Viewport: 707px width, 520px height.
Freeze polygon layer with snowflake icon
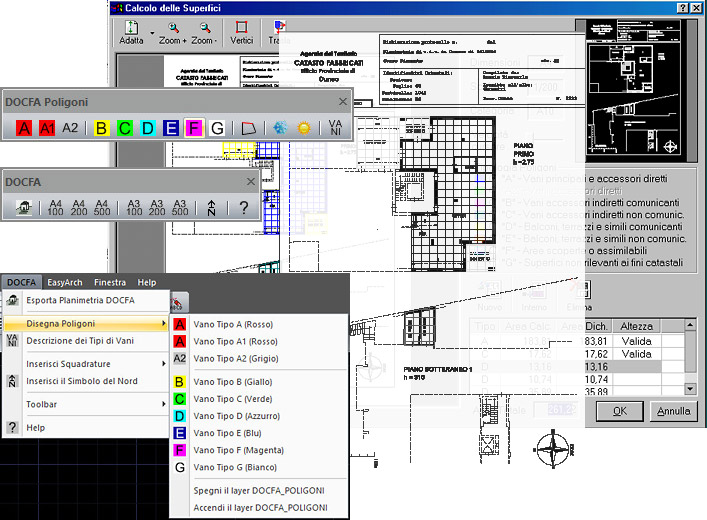pyautogui.click(x=280, y=128)
